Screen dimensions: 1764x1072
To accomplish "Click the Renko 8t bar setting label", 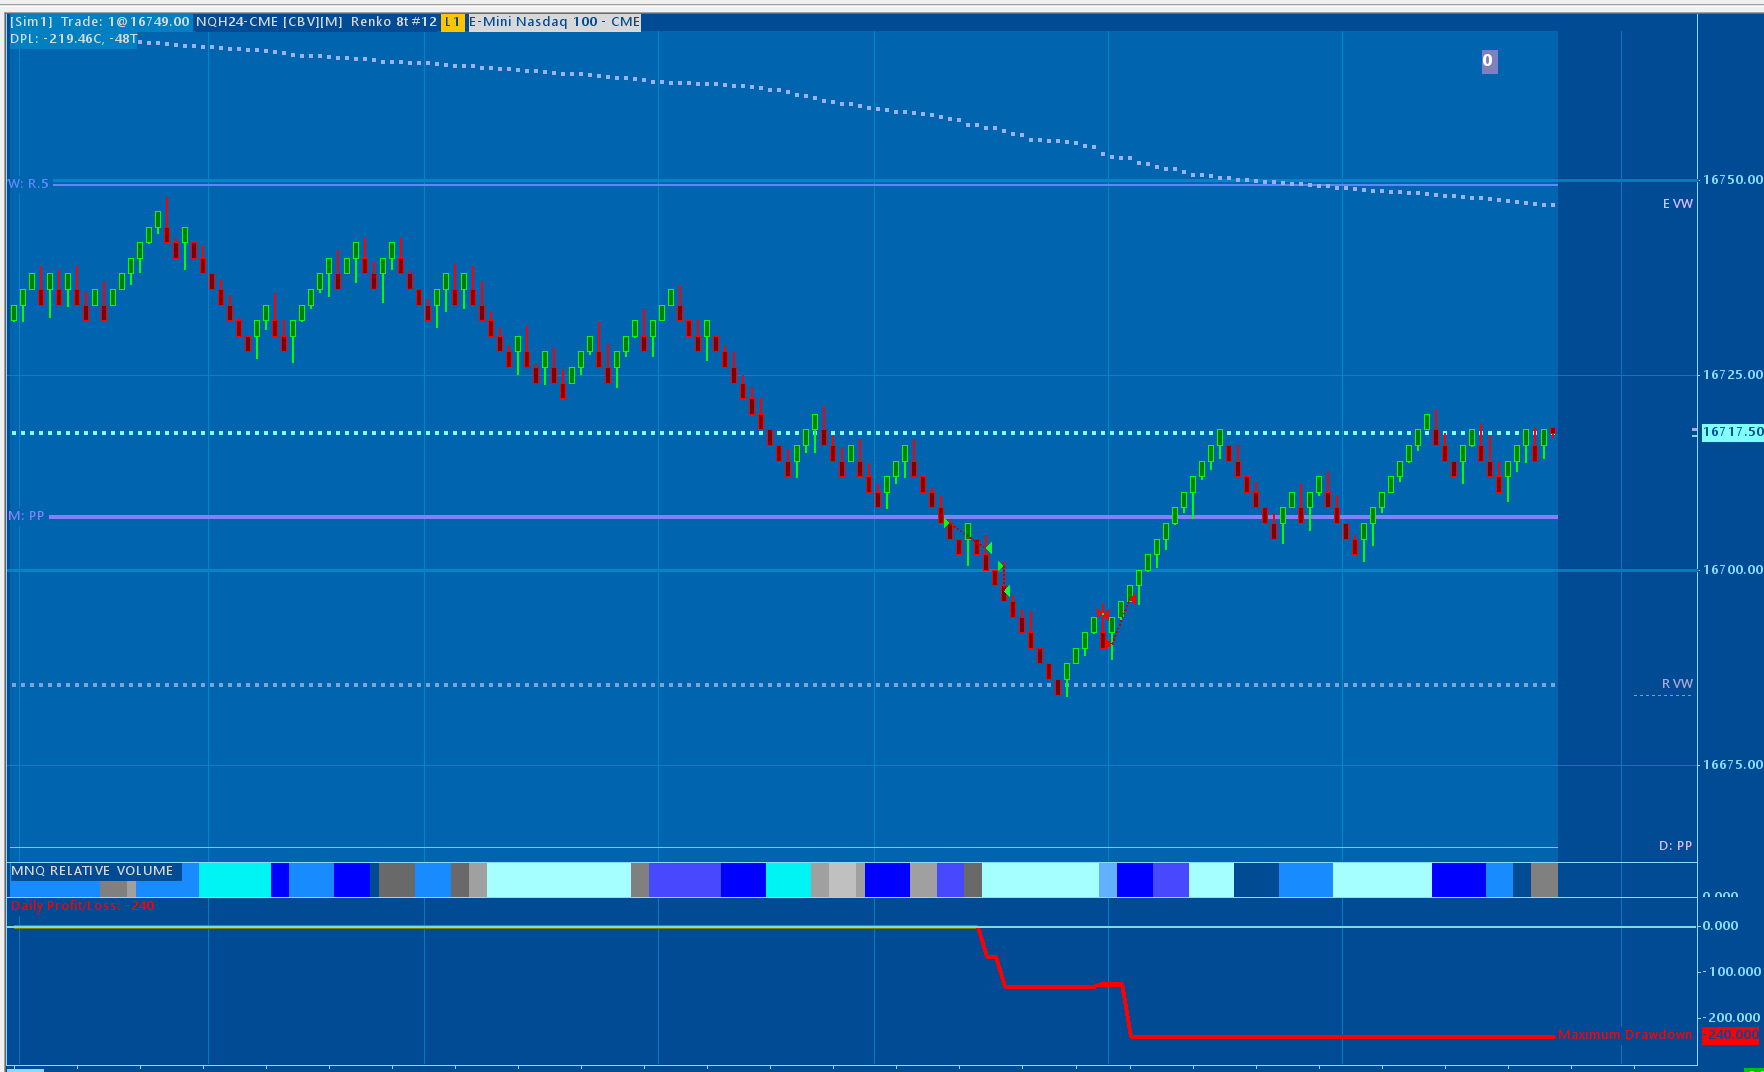I will [x=394, y=22].
